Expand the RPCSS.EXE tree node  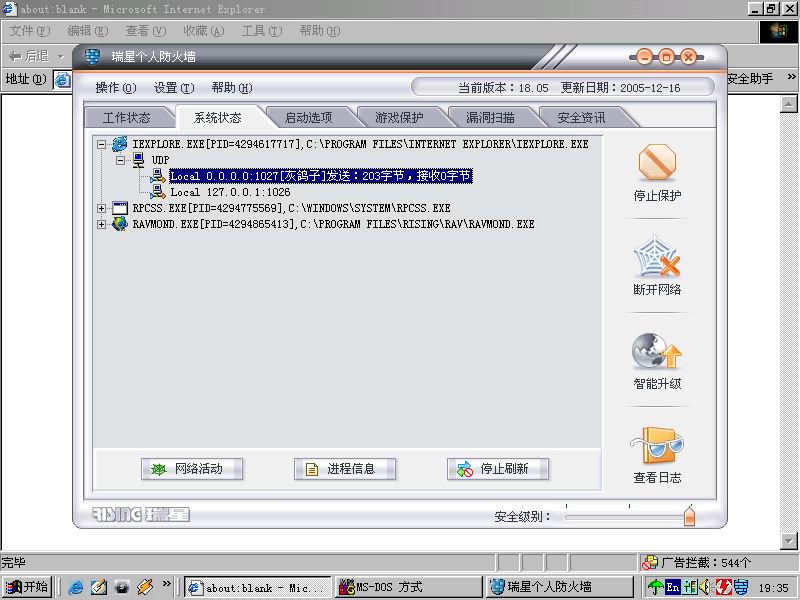point(101,208)
